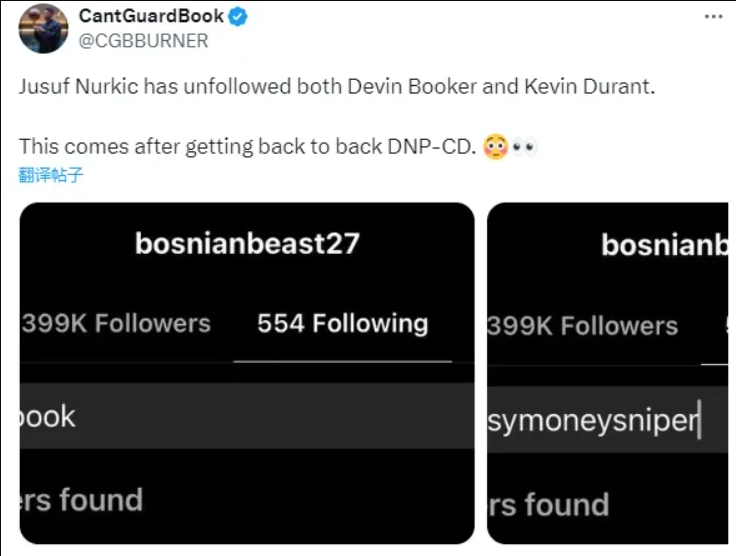Switch to left image's 399K Followers tab
The height and width of the screenshot is (556, 736).
116,323
